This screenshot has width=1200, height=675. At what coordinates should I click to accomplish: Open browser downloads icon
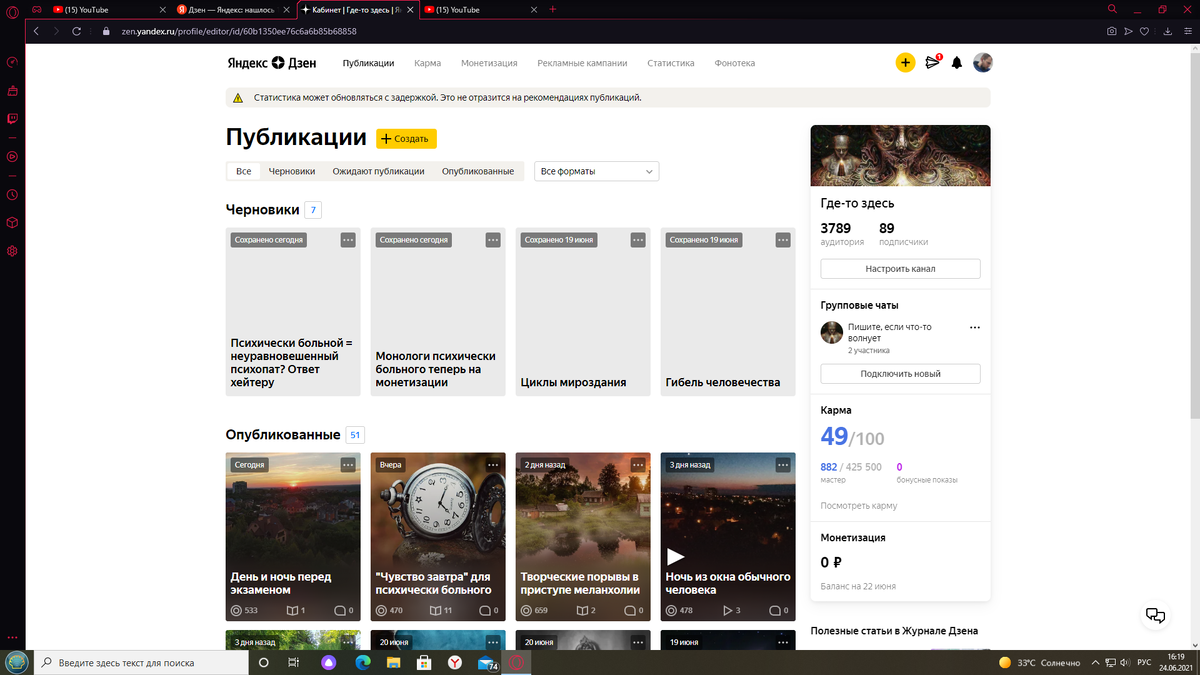[1169, 31]
